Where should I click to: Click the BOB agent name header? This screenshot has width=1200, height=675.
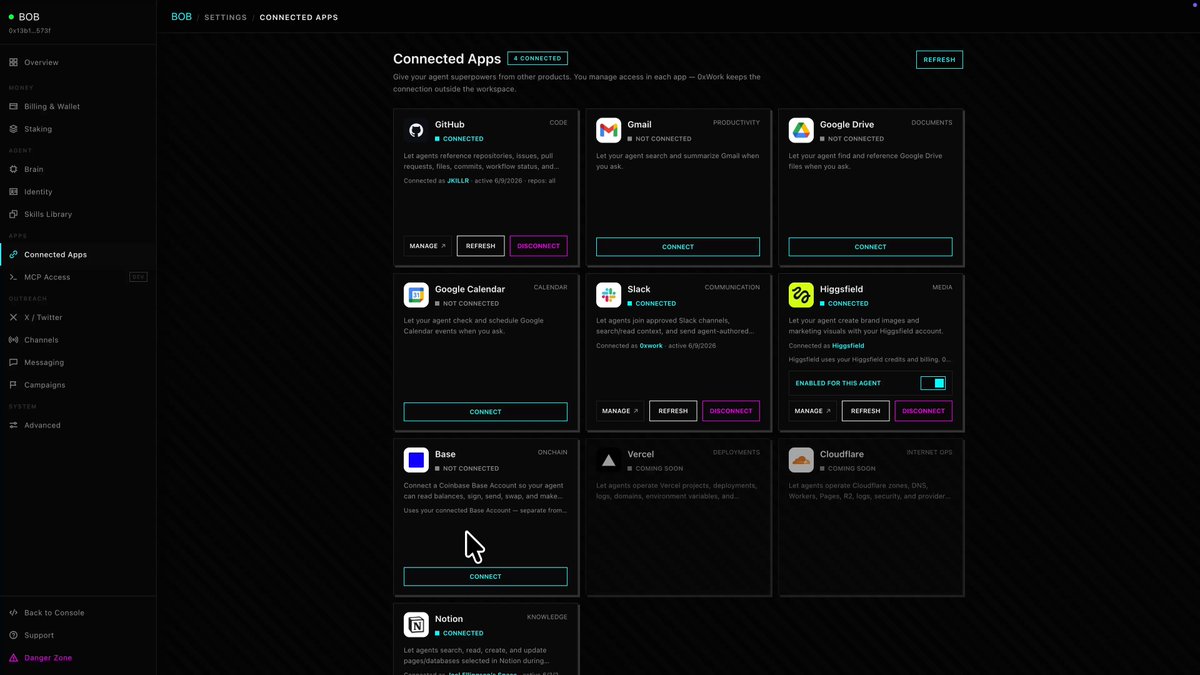point(29,16)
